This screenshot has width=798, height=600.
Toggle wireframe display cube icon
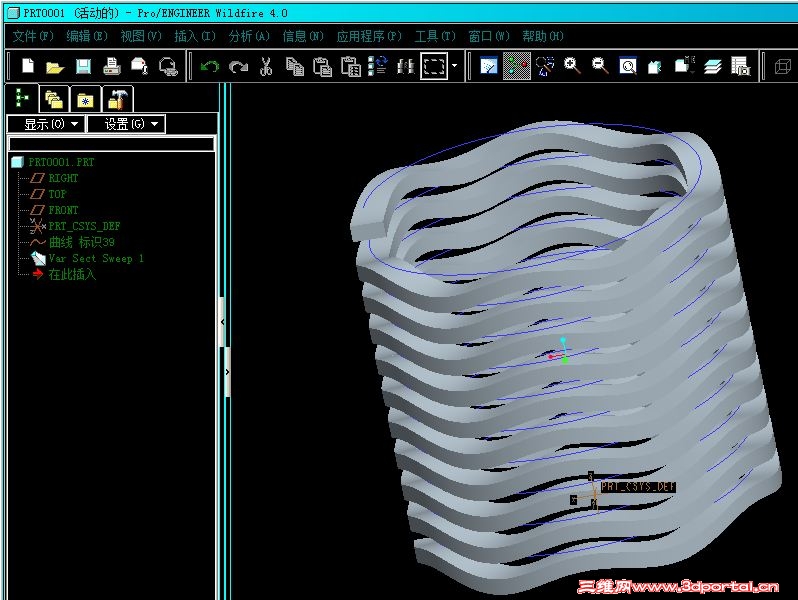pyautogui.click(x=783, y=67)
